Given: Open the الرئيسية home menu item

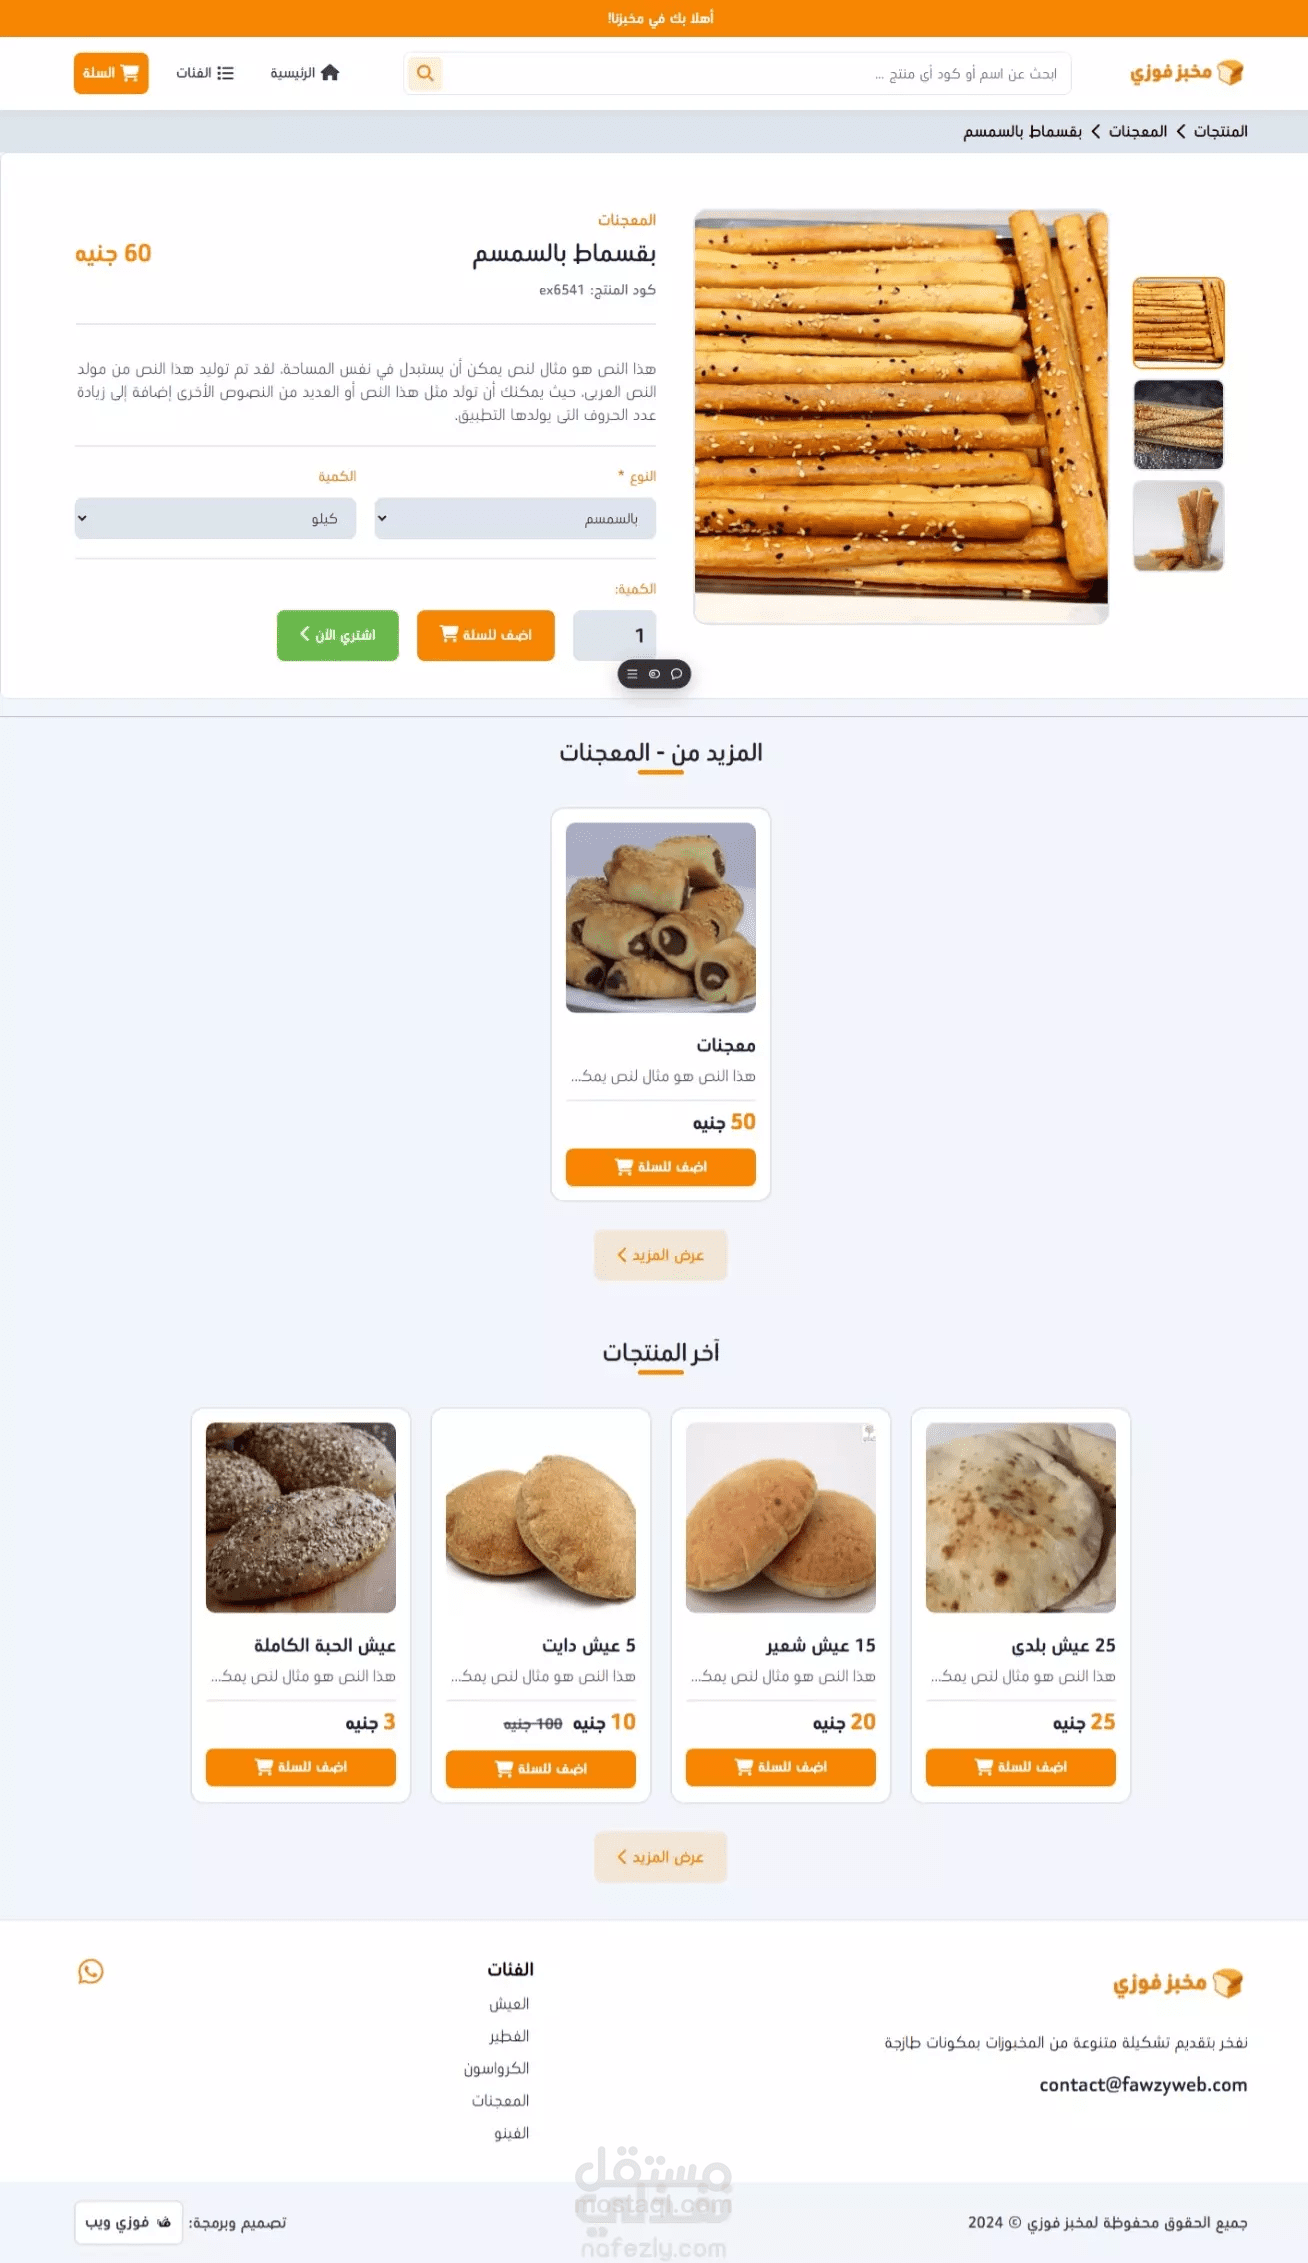Looking at the screenshot, I should (305, 73).
